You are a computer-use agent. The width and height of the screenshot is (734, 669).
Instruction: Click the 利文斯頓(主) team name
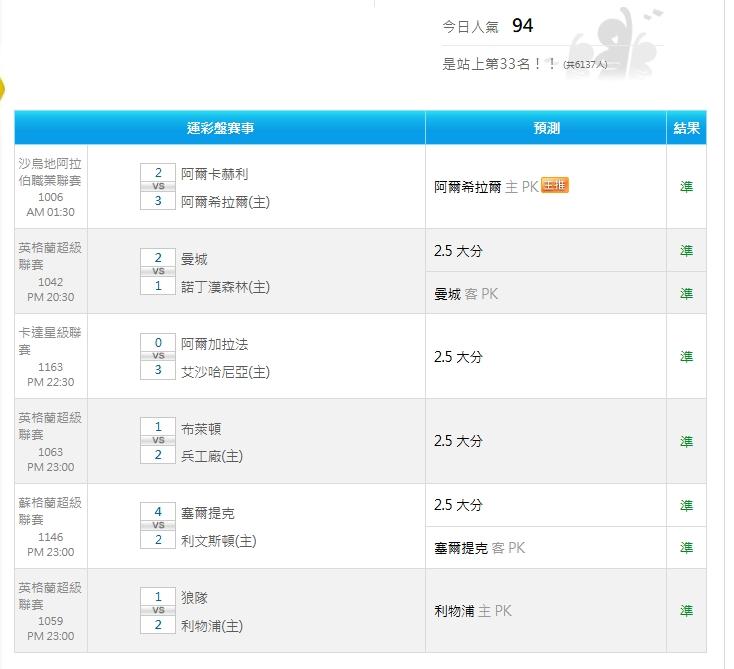coord(218,541)
